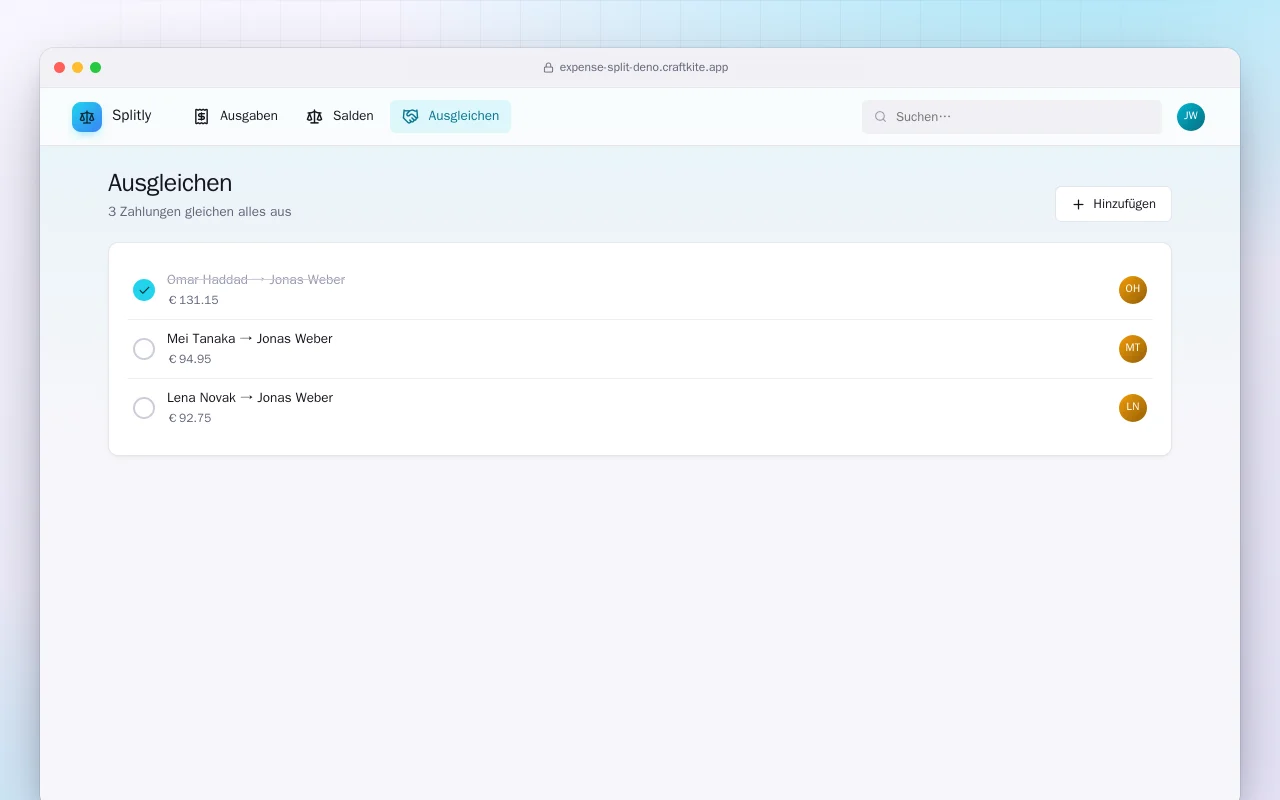Click the Hinzufügen button
Viewport: 1280px width, 800px height.
coord(1113,204)
